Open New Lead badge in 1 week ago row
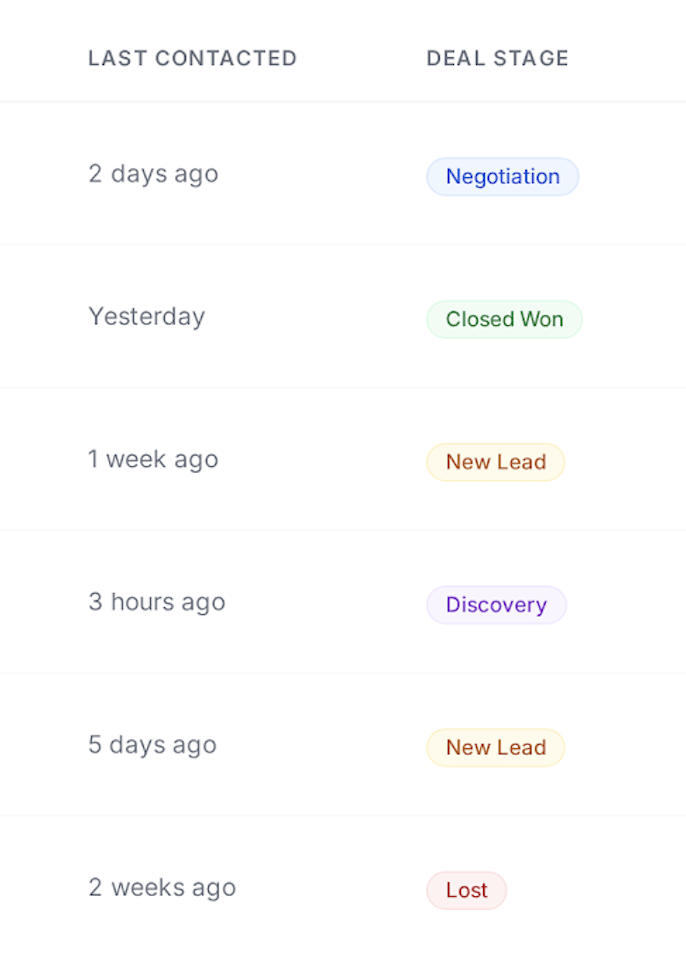686x960 pixels. [495, 462]
